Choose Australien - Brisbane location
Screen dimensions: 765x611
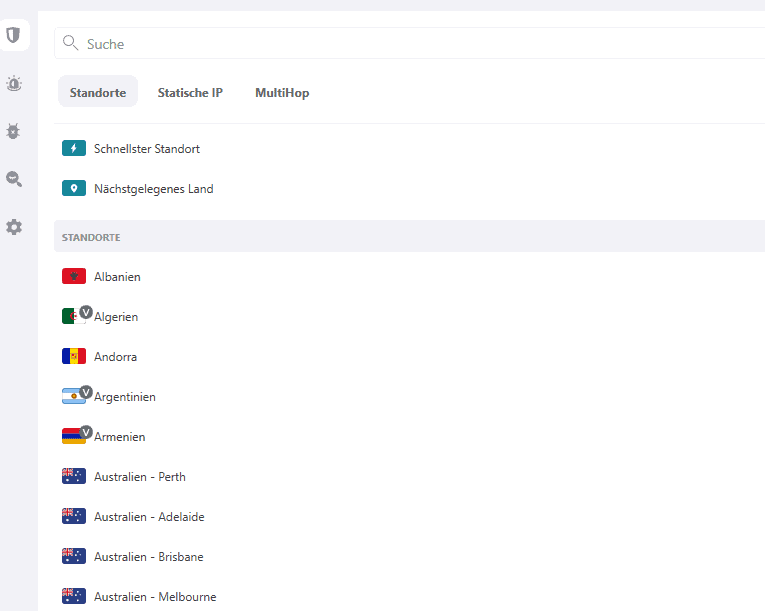pyautogui.click(x=409, y=557)
